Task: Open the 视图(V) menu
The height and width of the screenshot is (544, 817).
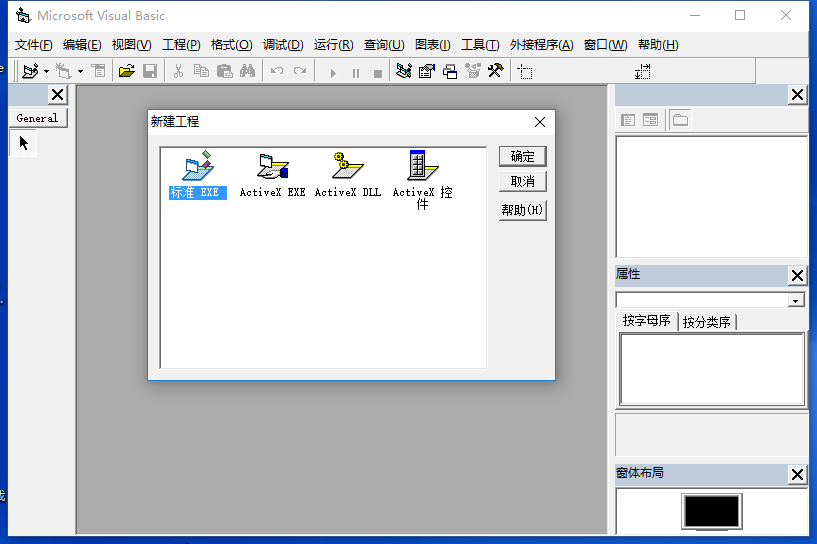Action: (x=131, y=45)
